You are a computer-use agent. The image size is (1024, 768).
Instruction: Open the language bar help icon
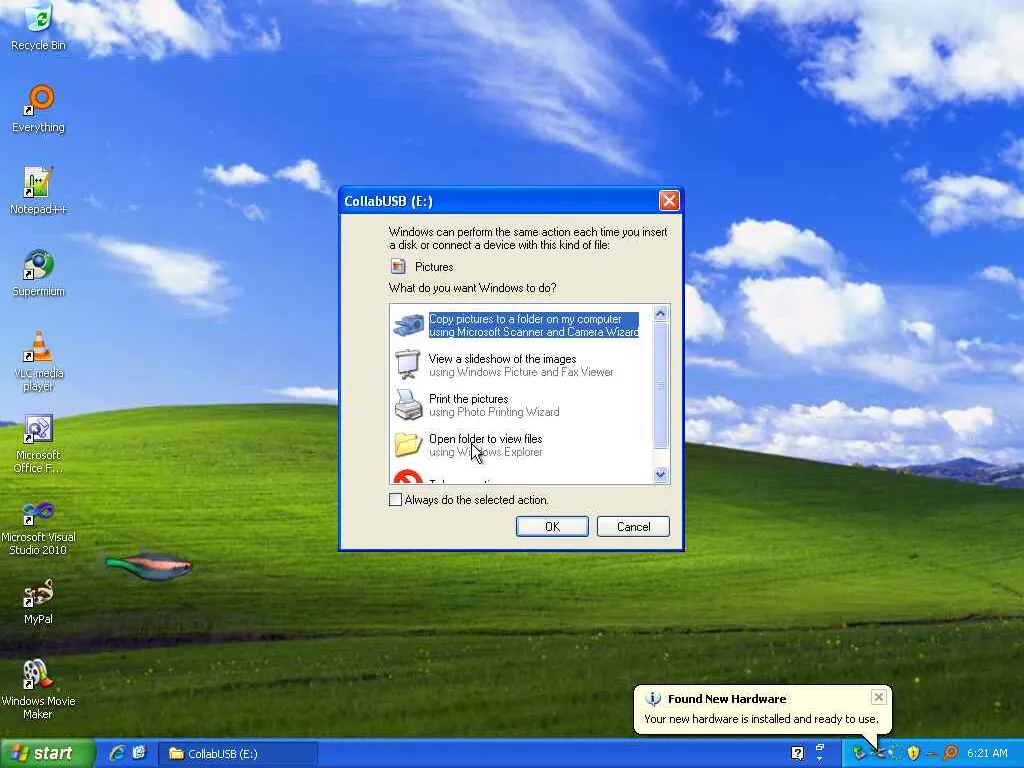coord(797,754)
